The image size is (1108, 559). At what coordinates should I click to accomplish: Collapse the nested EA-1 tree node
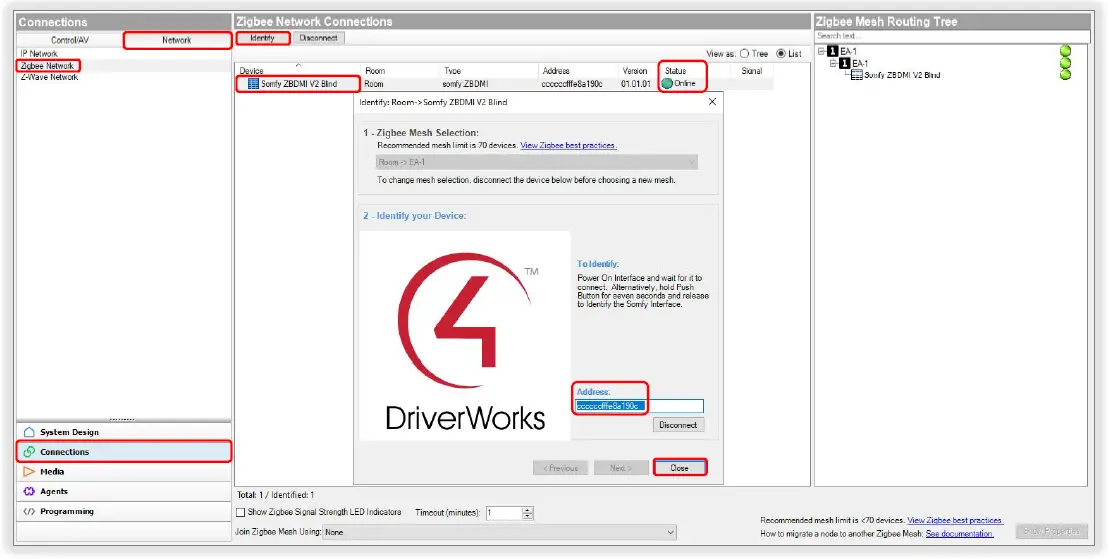[833, 63]
